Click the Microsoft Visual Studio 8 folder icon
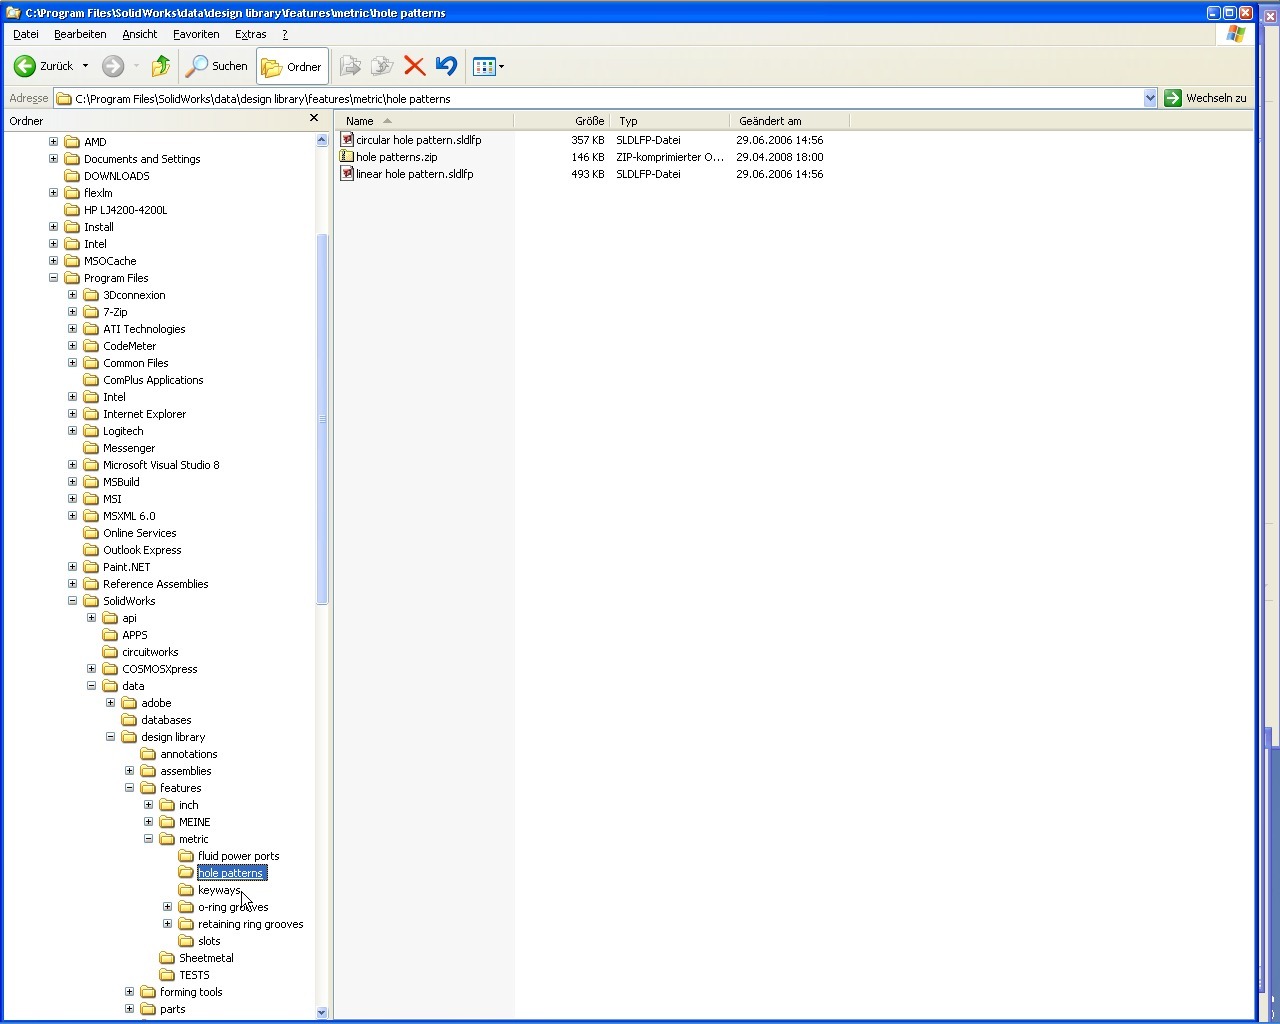The image size is (1280, 1024). [91, 465]
